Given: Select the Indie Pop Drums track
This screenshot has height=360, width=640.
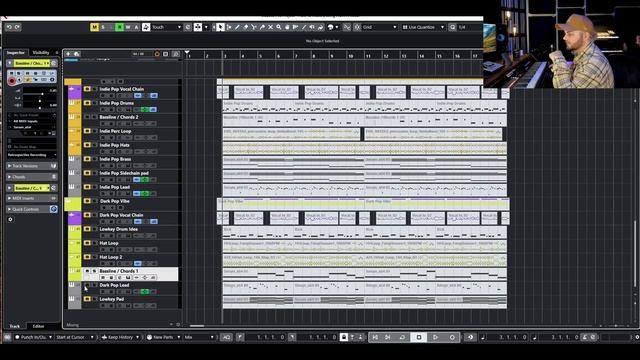Looking at the screenshot, I should coord(117,103).
